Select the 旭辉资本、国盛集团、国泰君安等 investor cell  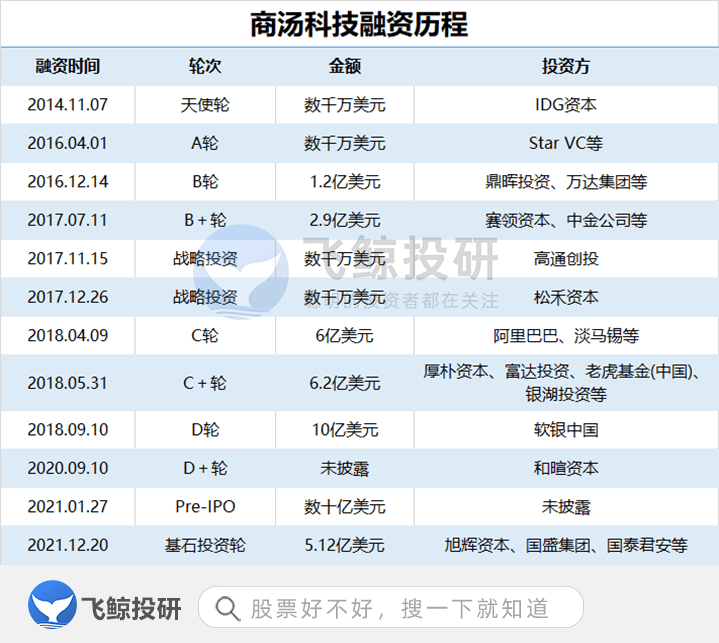tap(566, 546)
